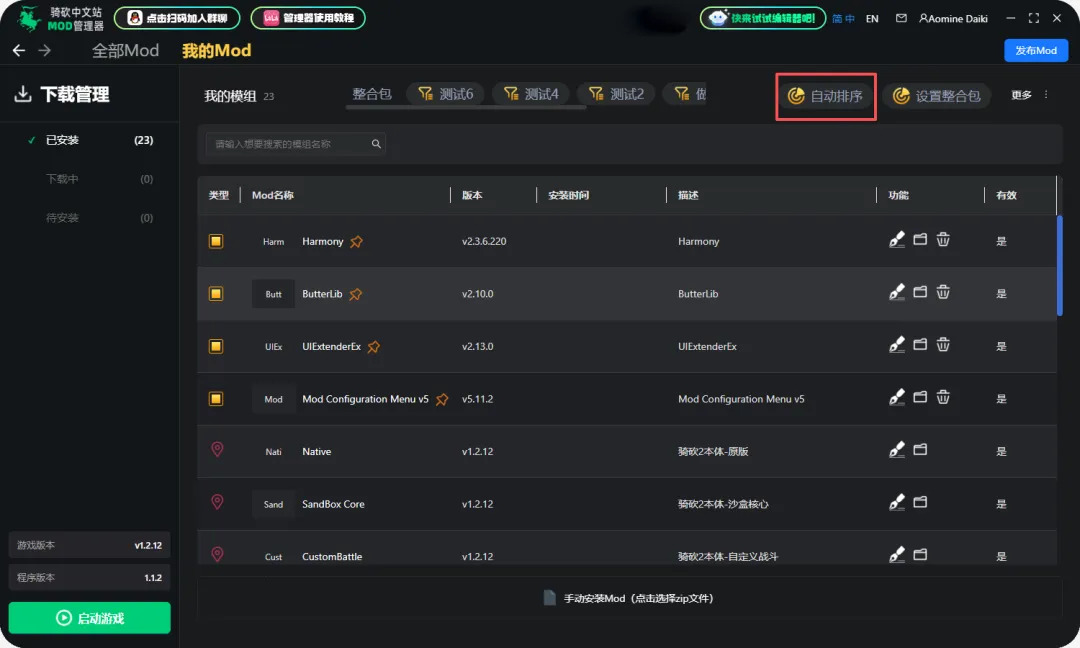Toggle the Mod Configuration Menu v5 checkbox
The image size is (1080, 648).
(x=216, y=399)
